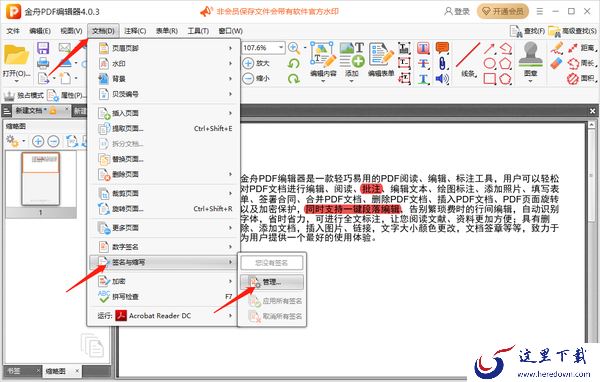Choose 加密 encryption menu entry

[x=165, y=281]
